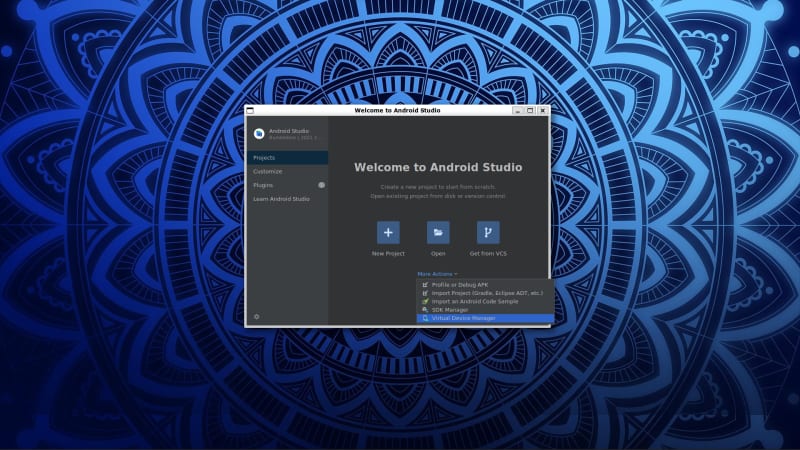This screenshot has height=450, width=800.
Task: Click the Android Studio logo icon
Action: pyautogui.click(x=259, y=134)
